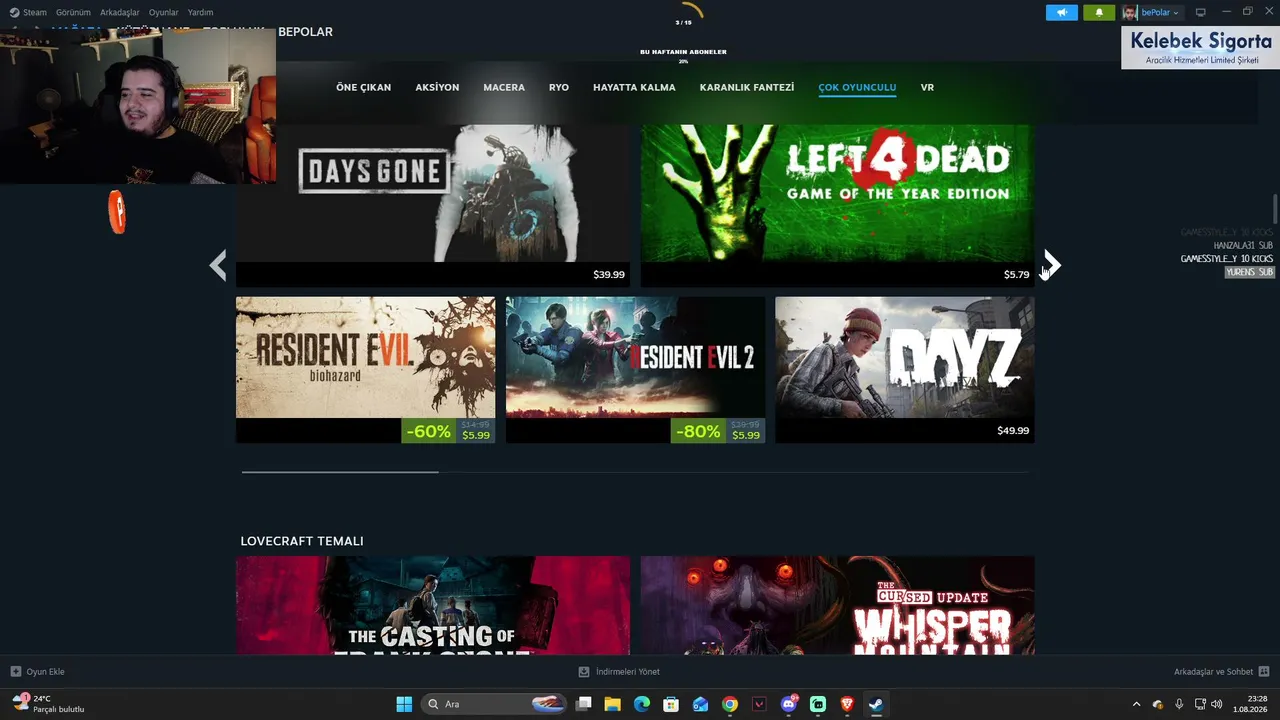Select the ÖNE ÇIKAN tab
1280x720 pixels.
click(363, 87)
